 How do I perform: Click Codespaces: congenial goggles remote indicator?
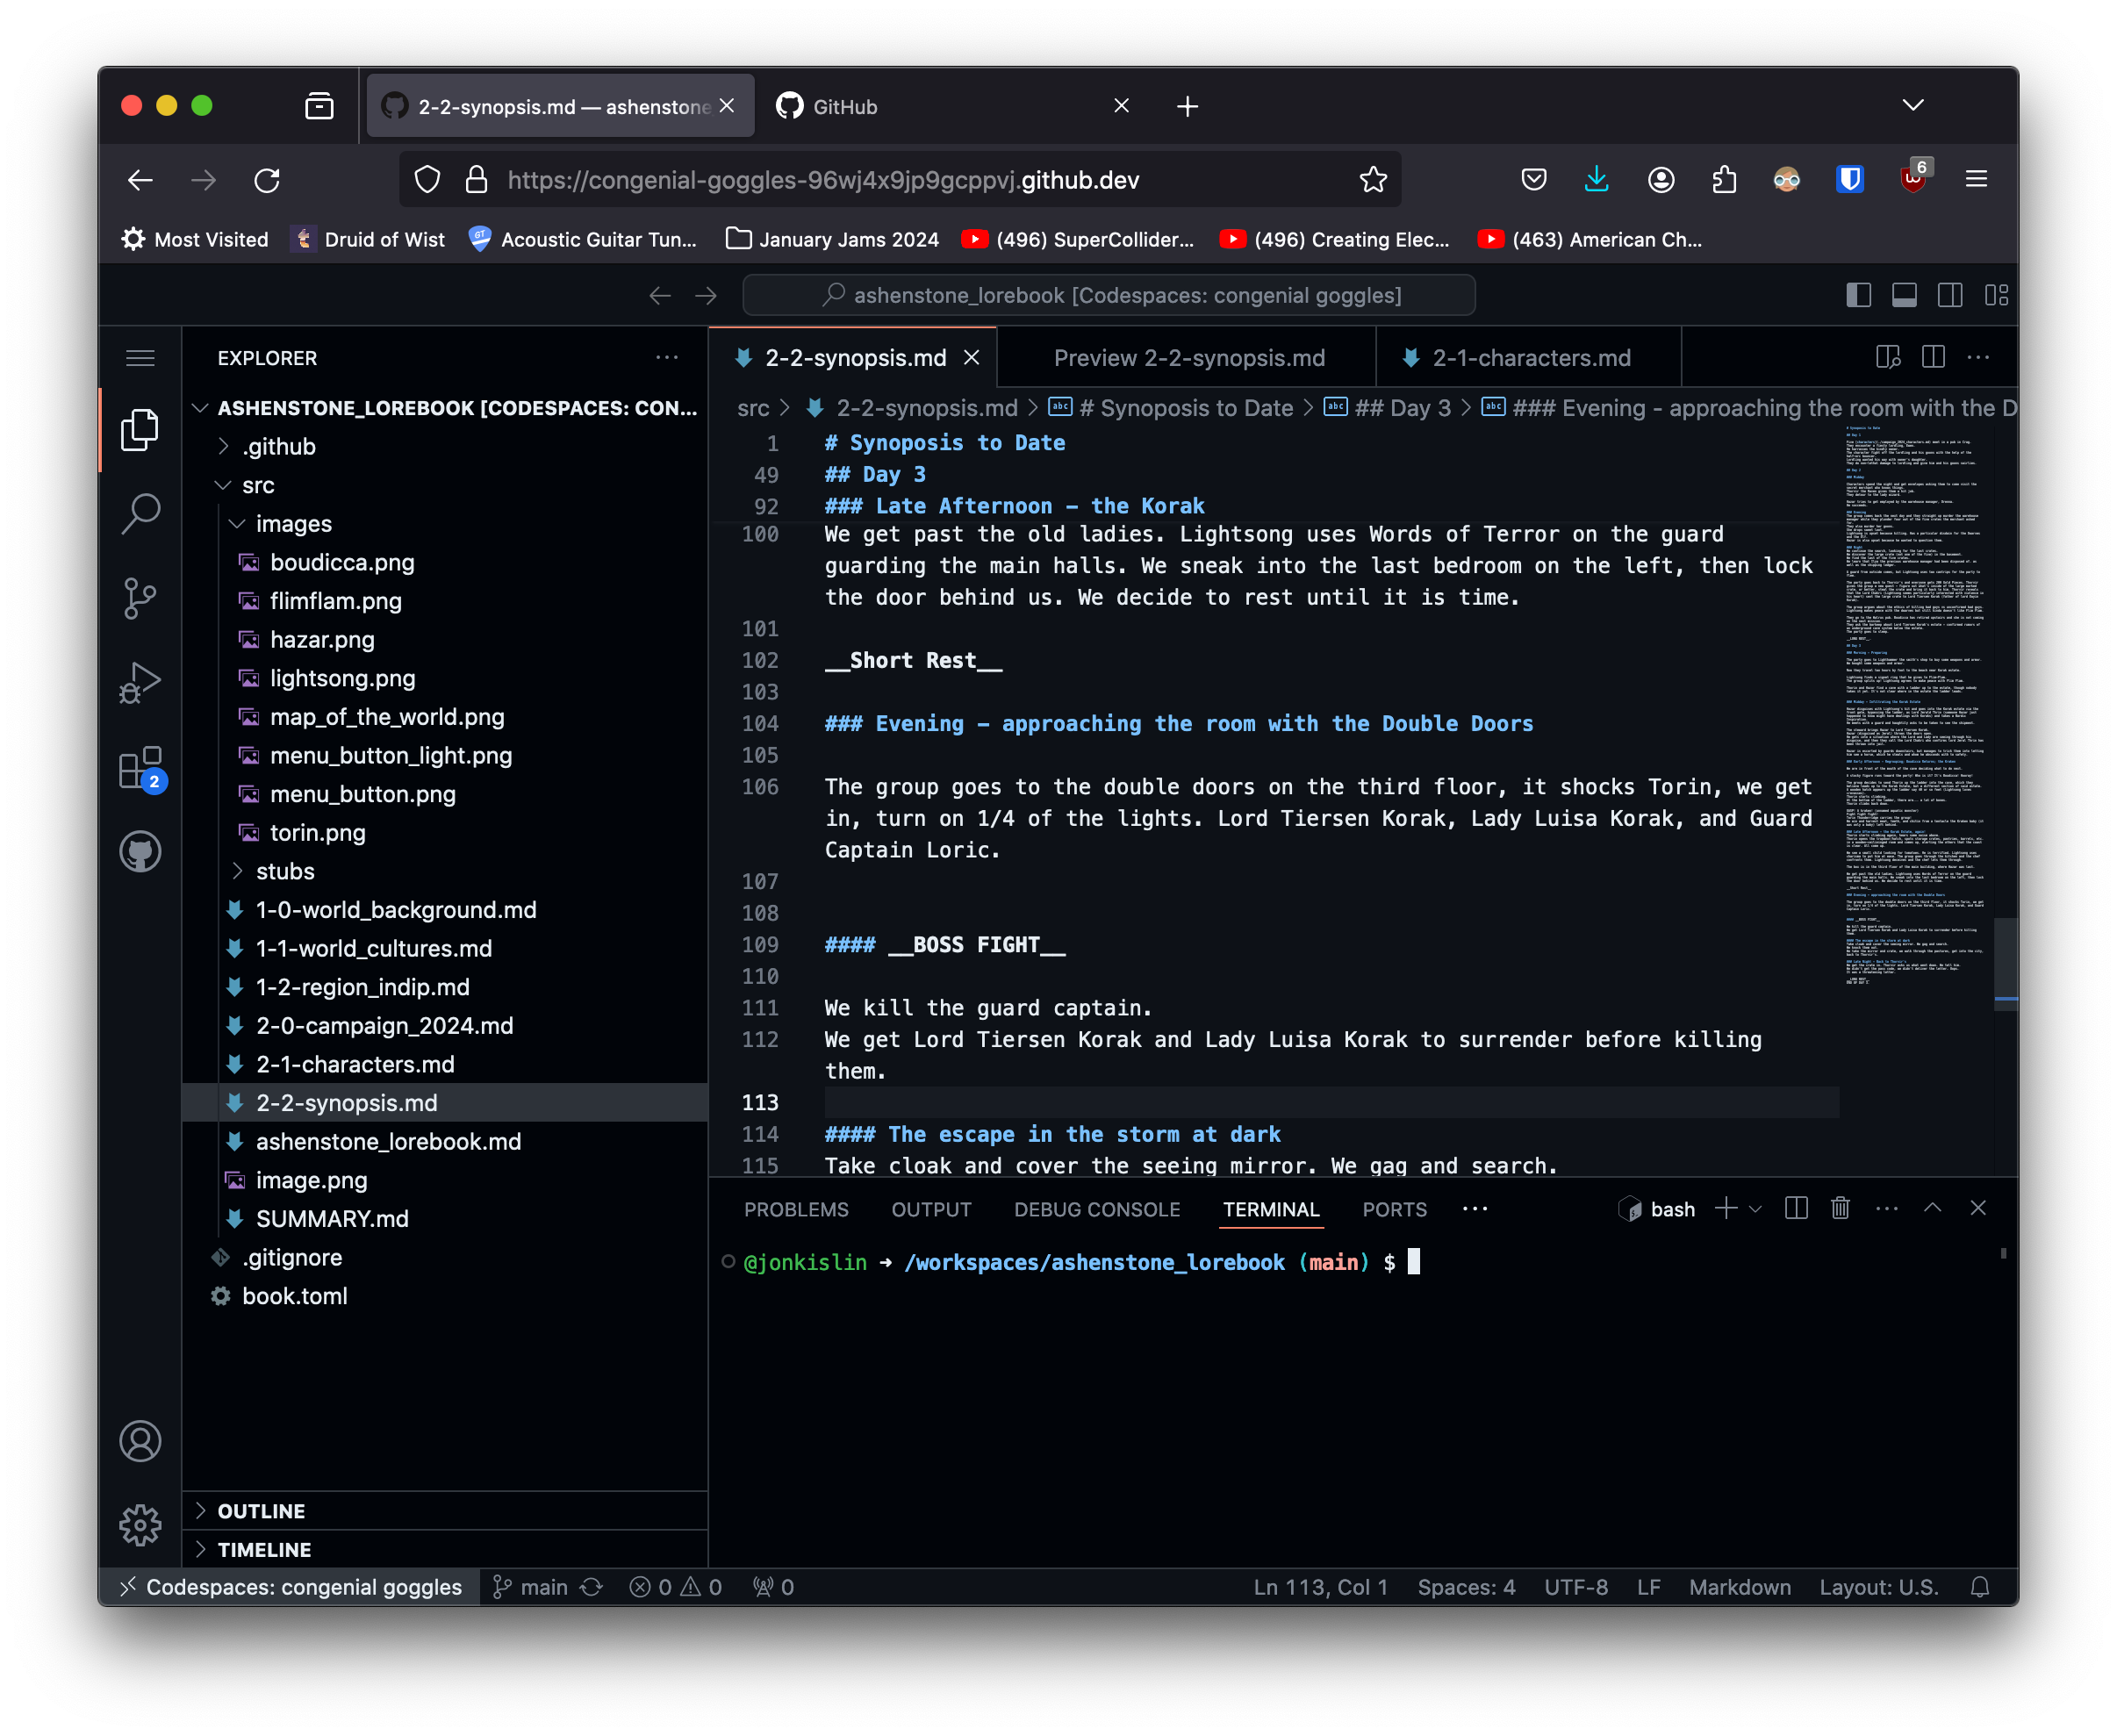point(291,1587)
